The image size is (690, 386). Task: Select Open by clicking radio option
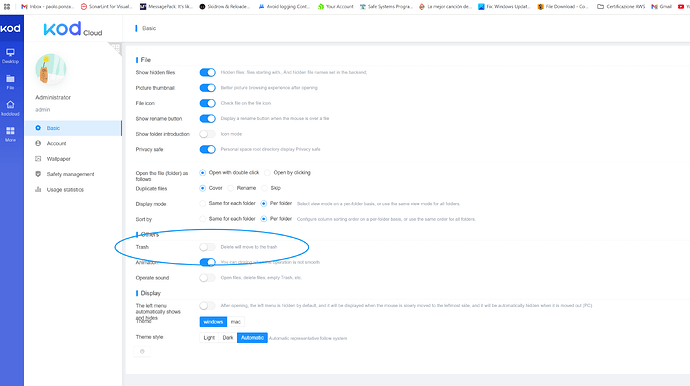(x=268, y=173)
